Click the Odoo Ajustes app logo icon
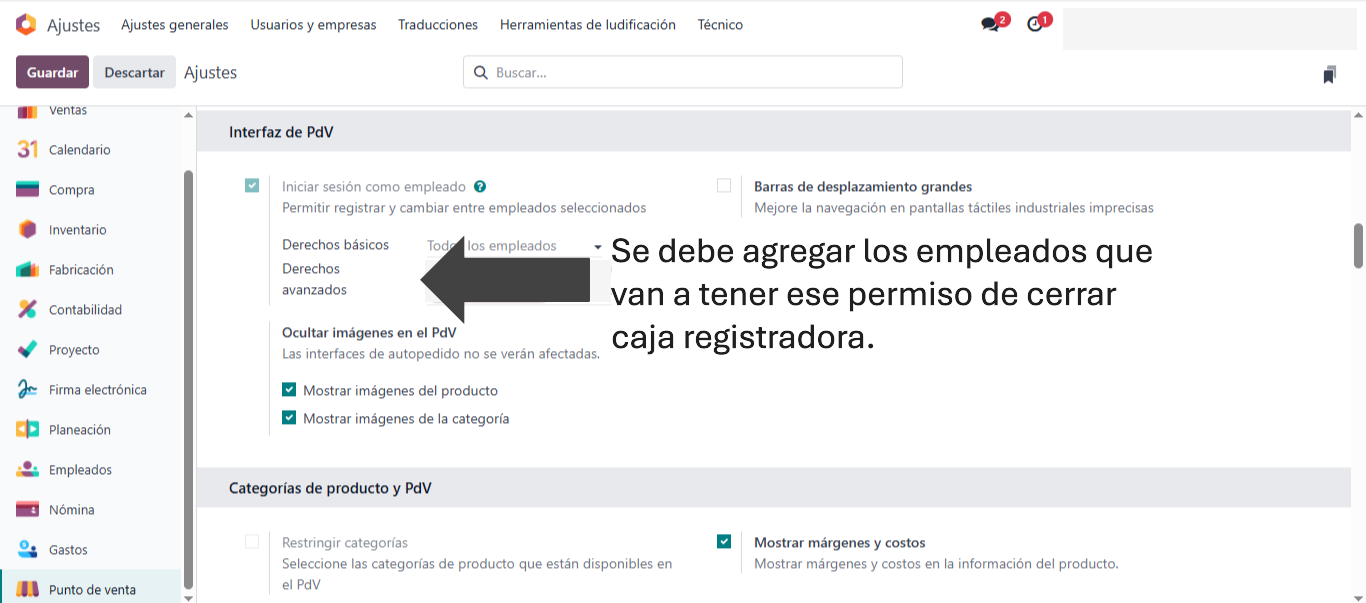1366x603 pixels. 26,24
